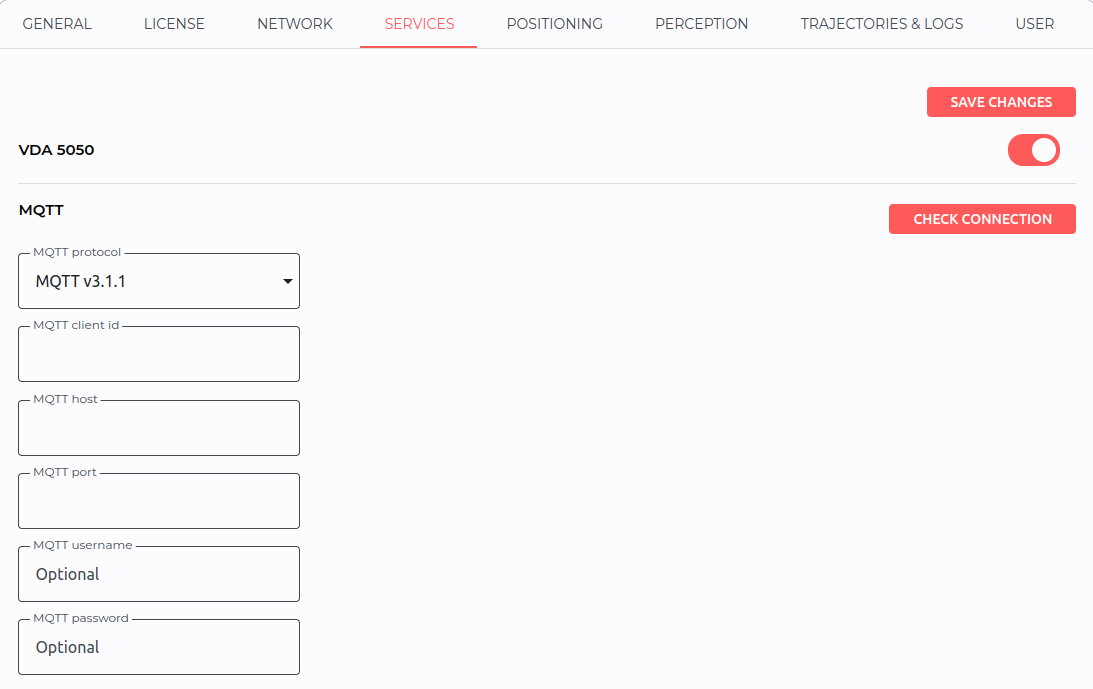This screenshot has height=689, width=1093.
Task: Focus the MQTT port input
Action: (x=159, y=501)
